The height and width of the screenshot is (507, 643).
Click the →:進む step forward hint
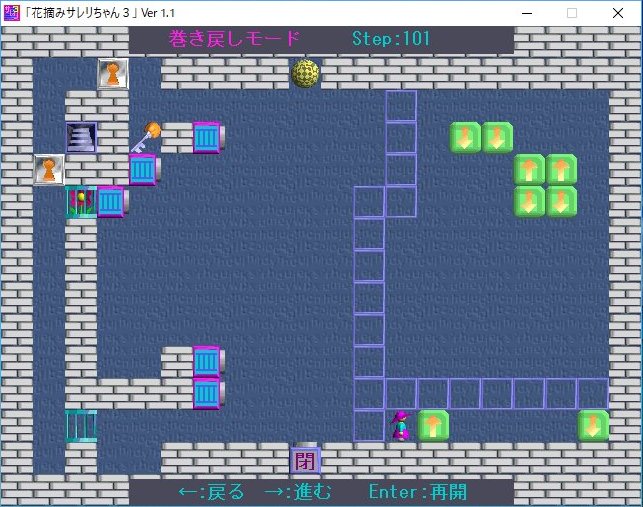click(x=299, y=491)
